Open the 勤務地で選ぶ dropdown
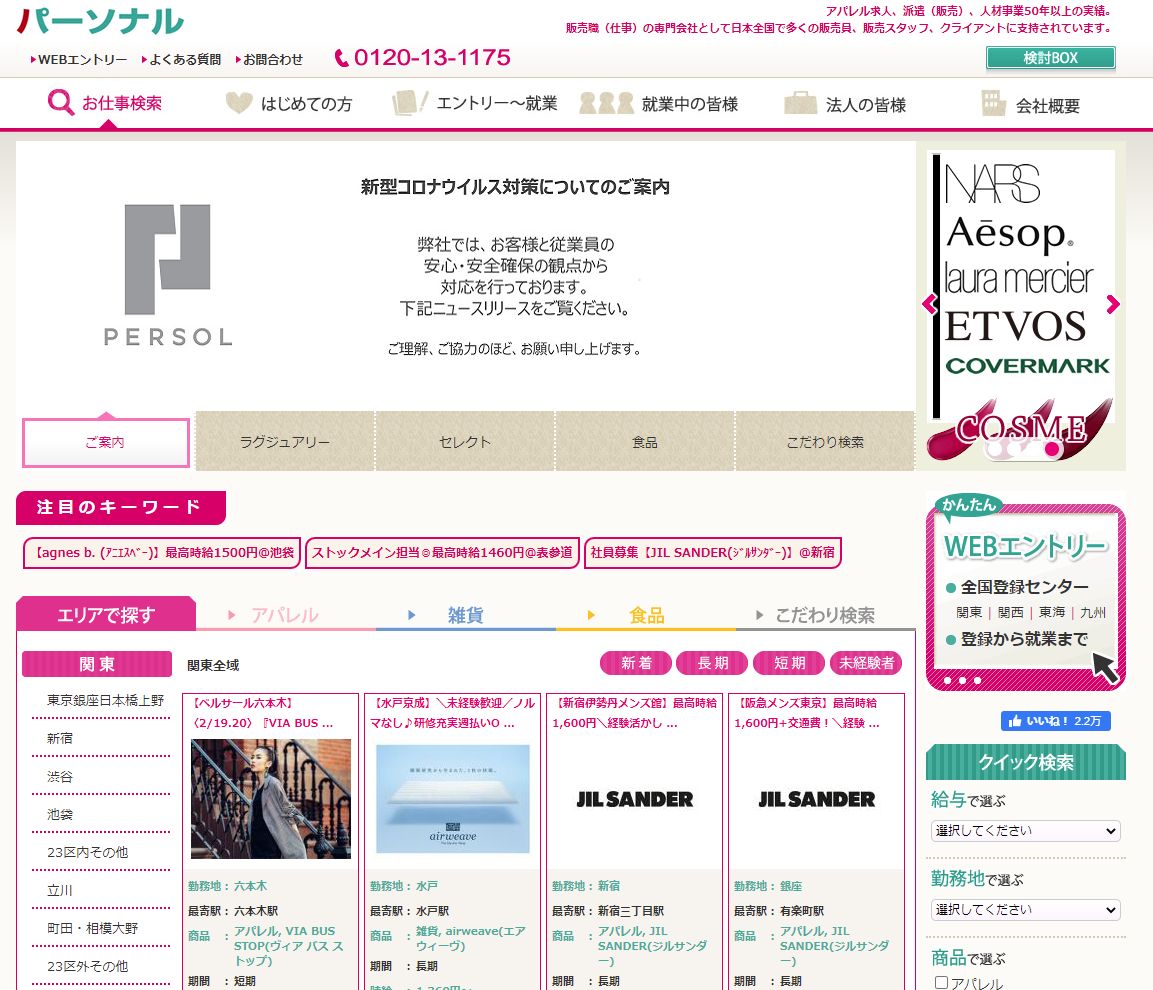This screenshot has width=1153, height=990. tap(1025, 910)
